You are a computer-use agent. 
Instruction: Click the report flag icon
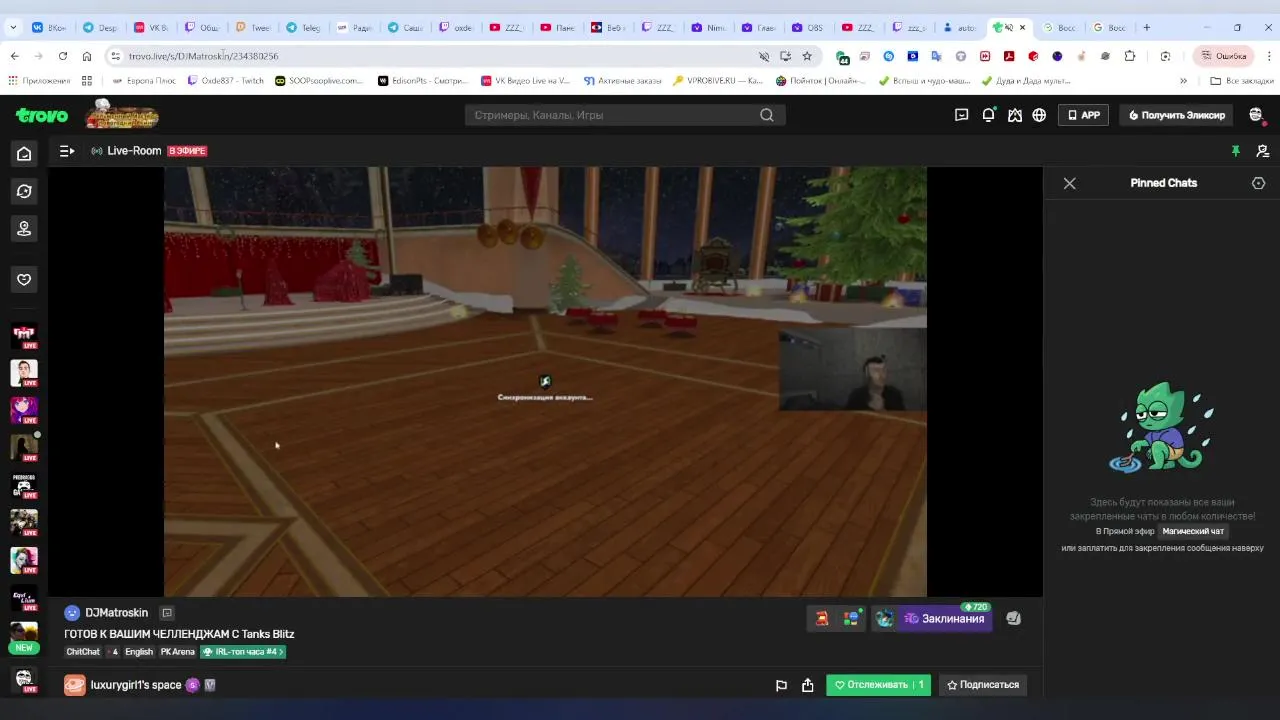[x=781, y=685]
